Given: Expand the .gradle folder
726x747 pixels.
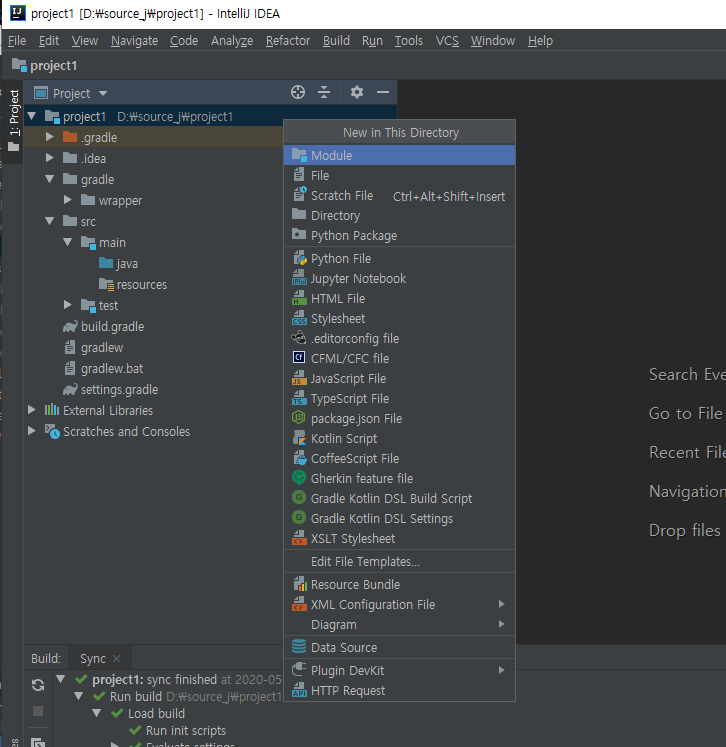Looking at the screenshot, I should (50, 137).
